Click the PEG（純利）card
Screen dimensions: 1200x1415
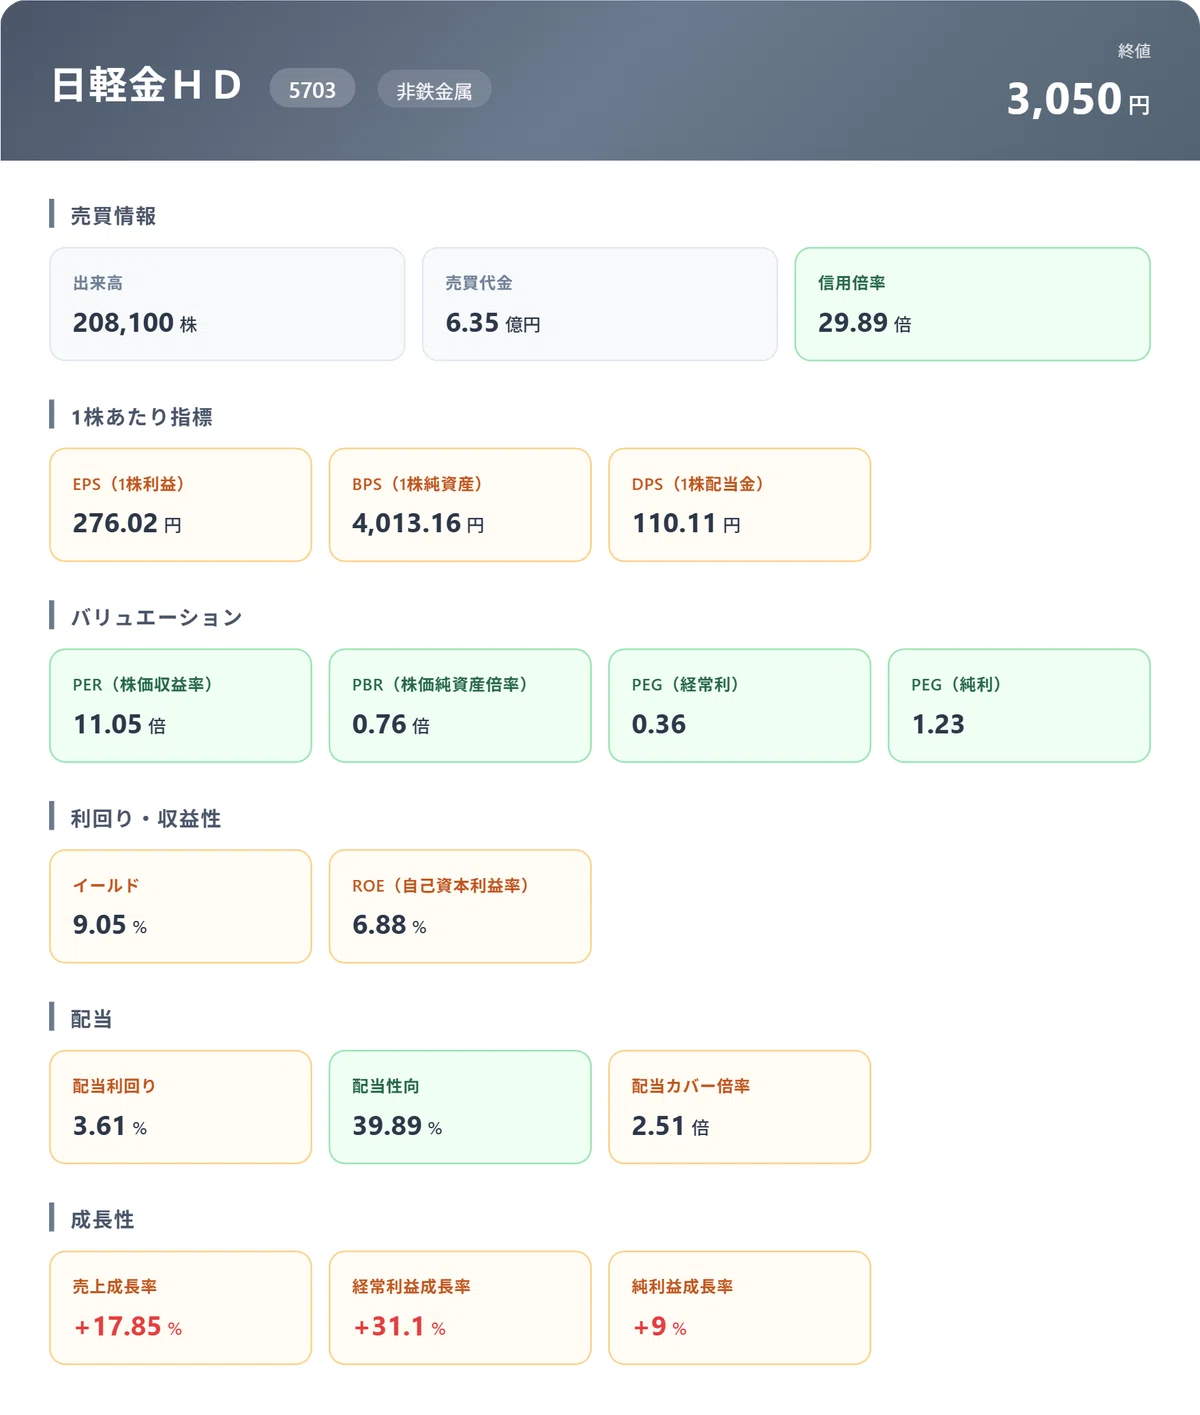click(1019, 706)
